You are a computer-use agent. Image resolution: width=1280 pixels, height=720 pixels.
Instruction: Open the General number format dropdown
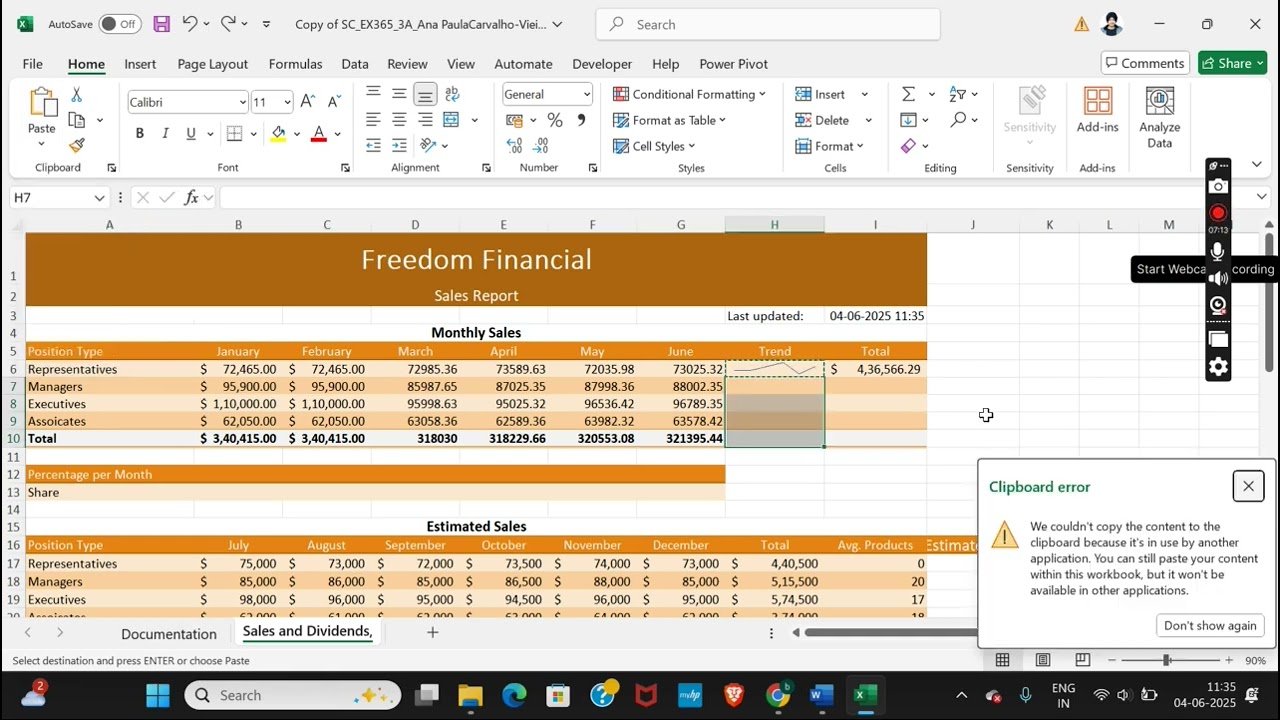tap(587, 94)
